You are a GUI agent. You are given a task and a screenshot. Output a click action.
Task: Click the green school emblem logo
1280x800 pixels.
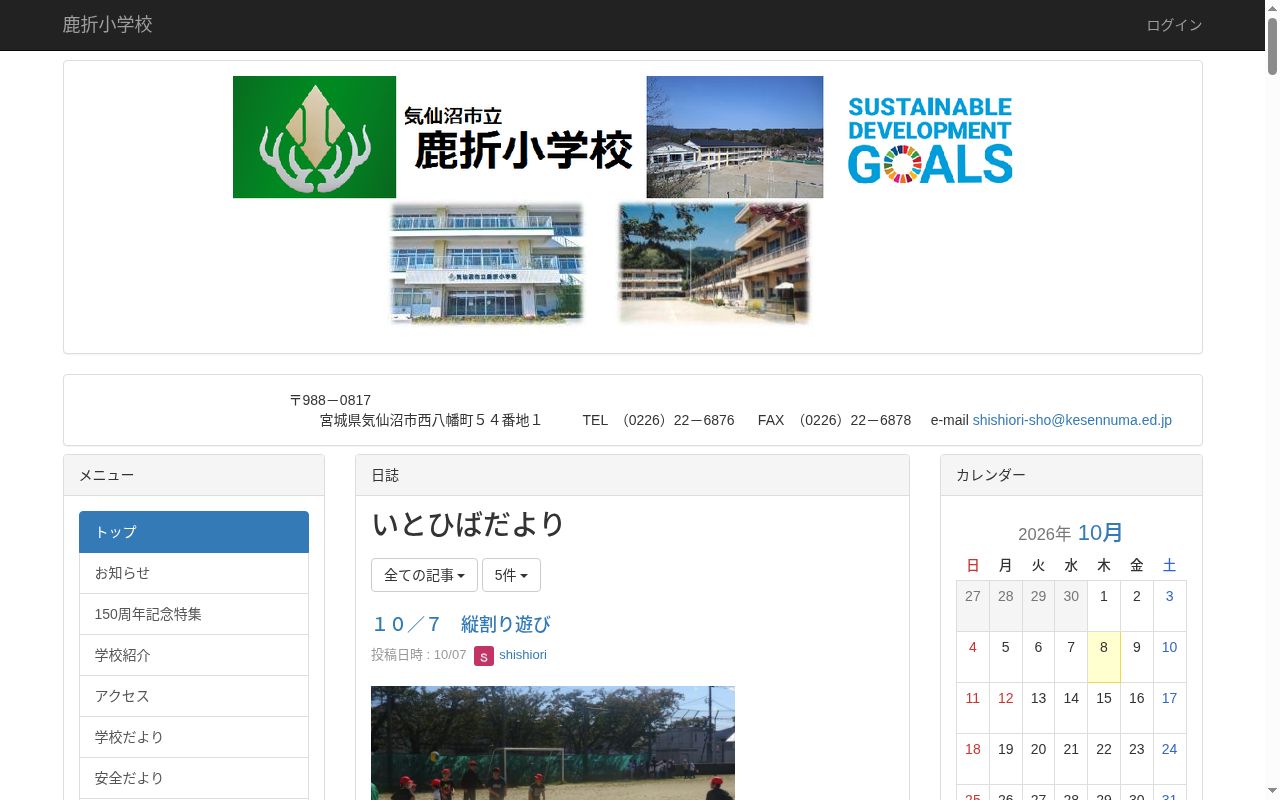pos(314,137)
